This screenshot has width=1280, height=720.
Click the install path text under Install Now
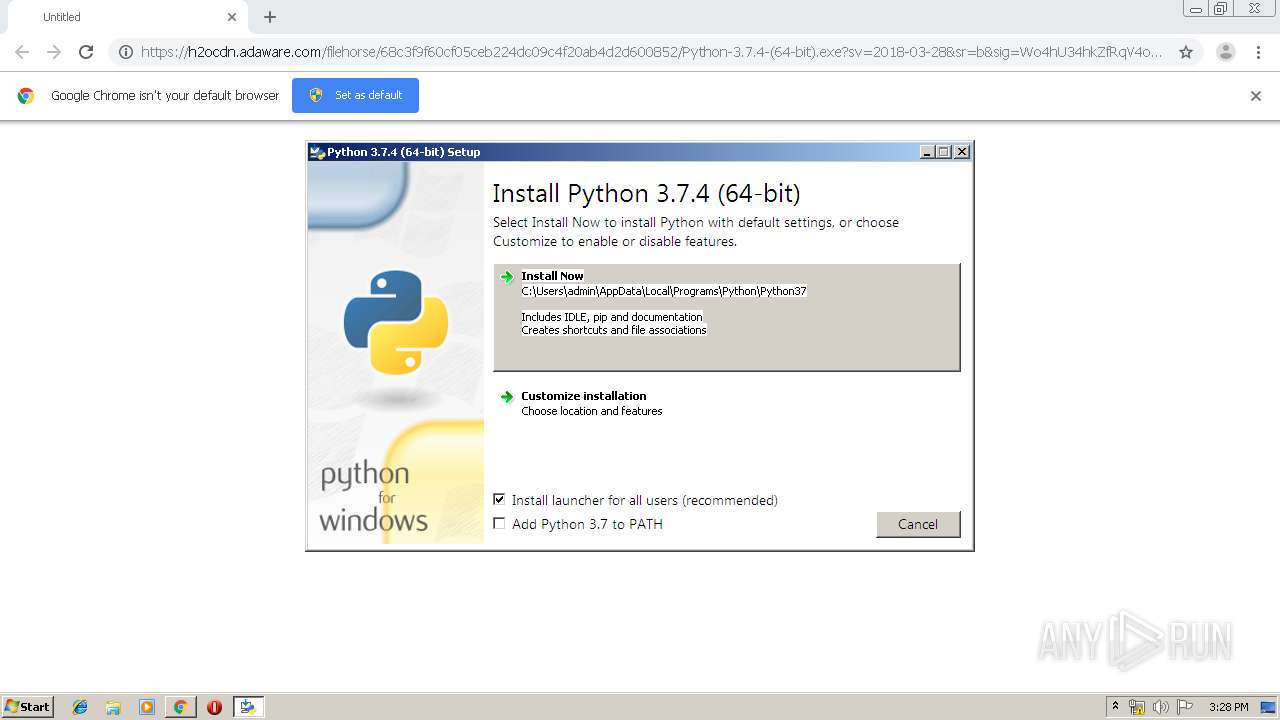click(x=664, y=291)
